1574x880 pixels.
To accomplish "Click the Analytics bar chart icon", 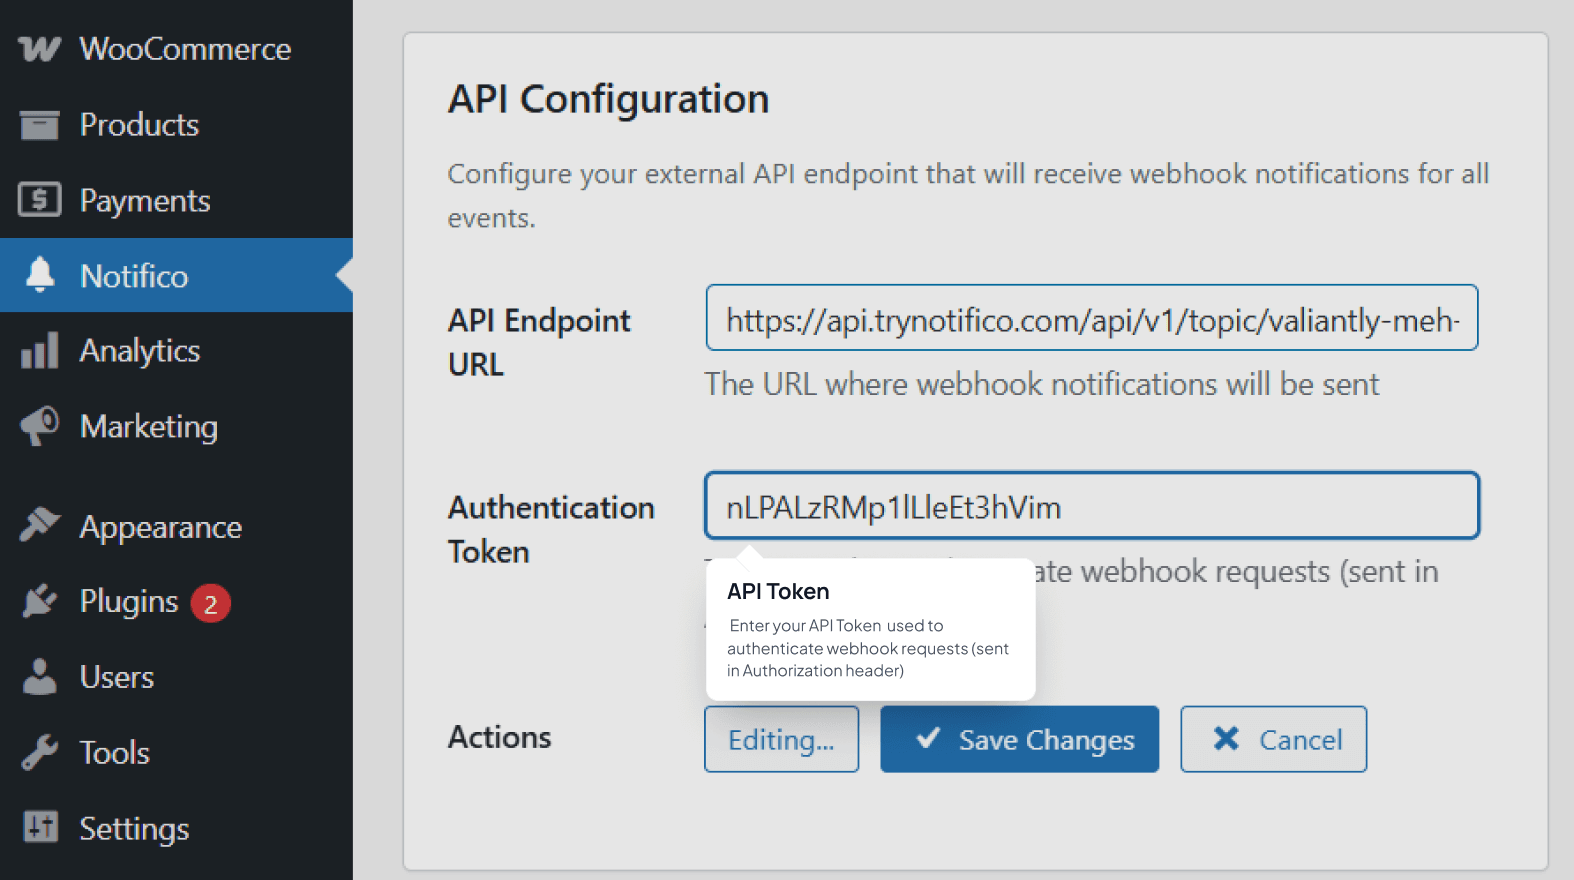I will tap(39, 350).
